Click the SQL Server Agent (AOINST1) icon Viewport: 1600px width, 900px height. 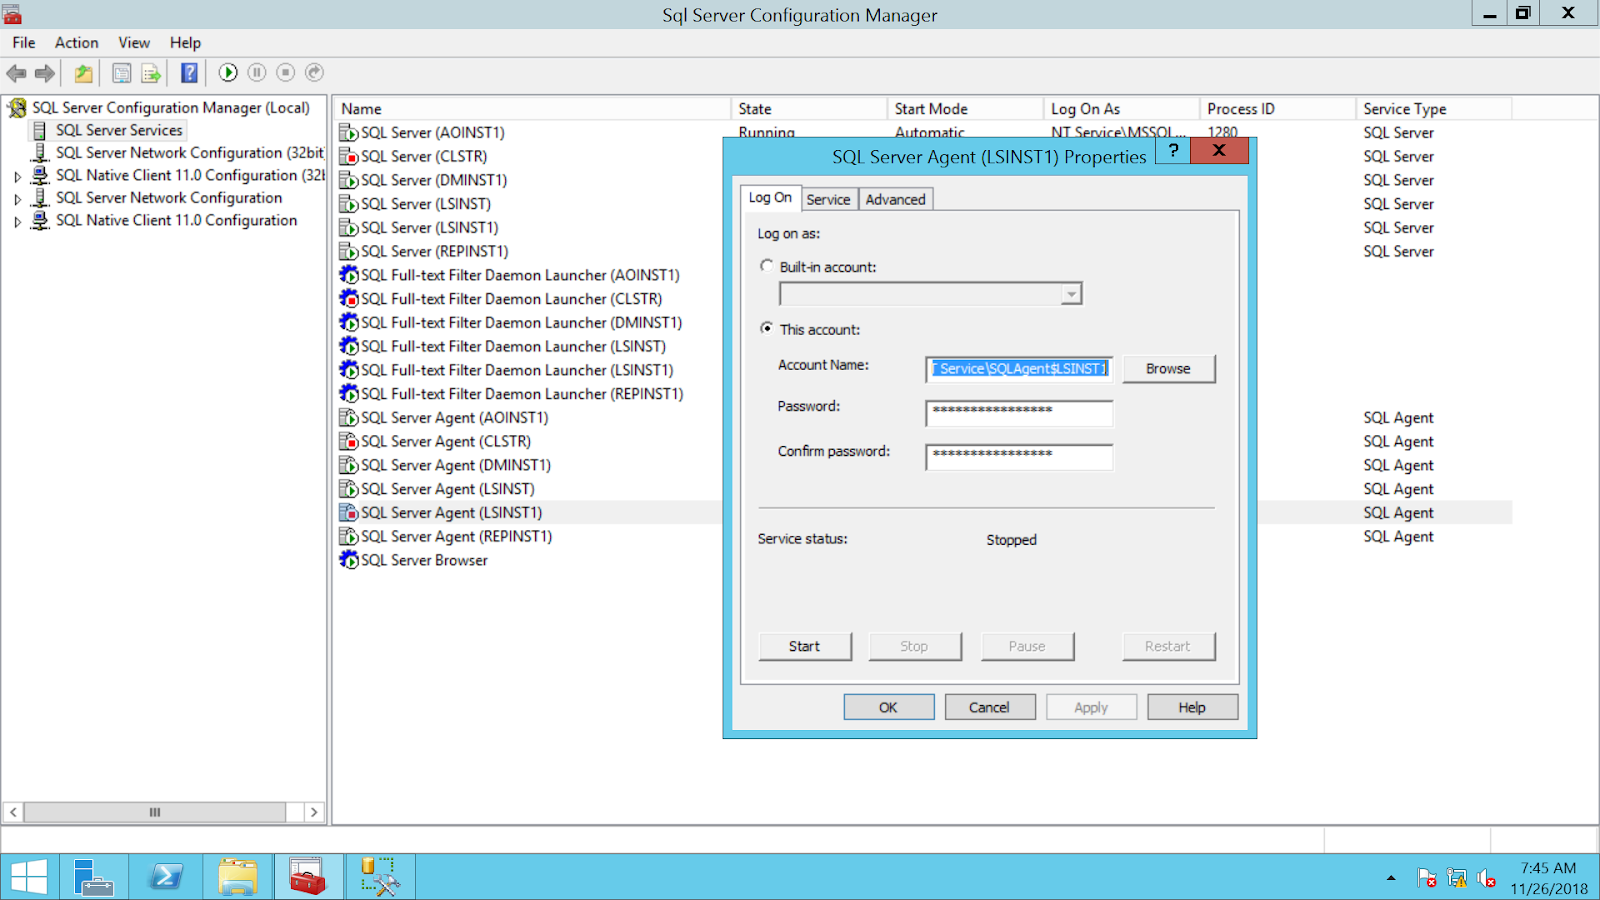pyautogui.click(x=349, y=418)
